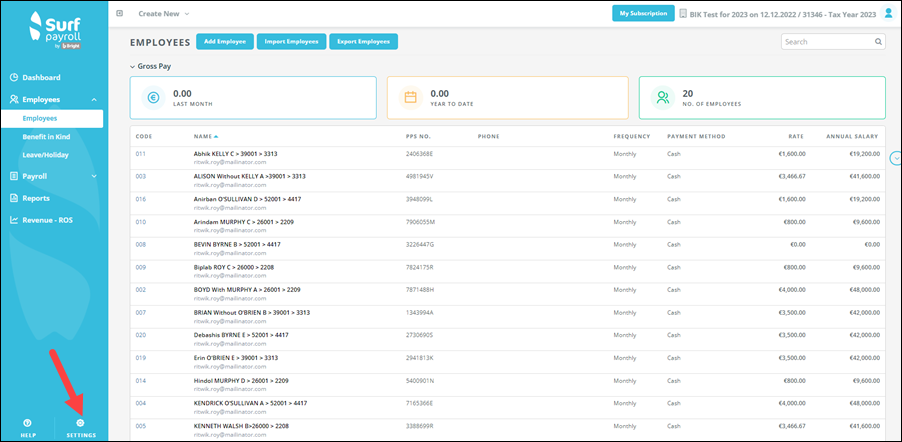Open employee code 014 link
Image resolution: width=902 pixels, height=442 pixels.
[x=141, y=380]
